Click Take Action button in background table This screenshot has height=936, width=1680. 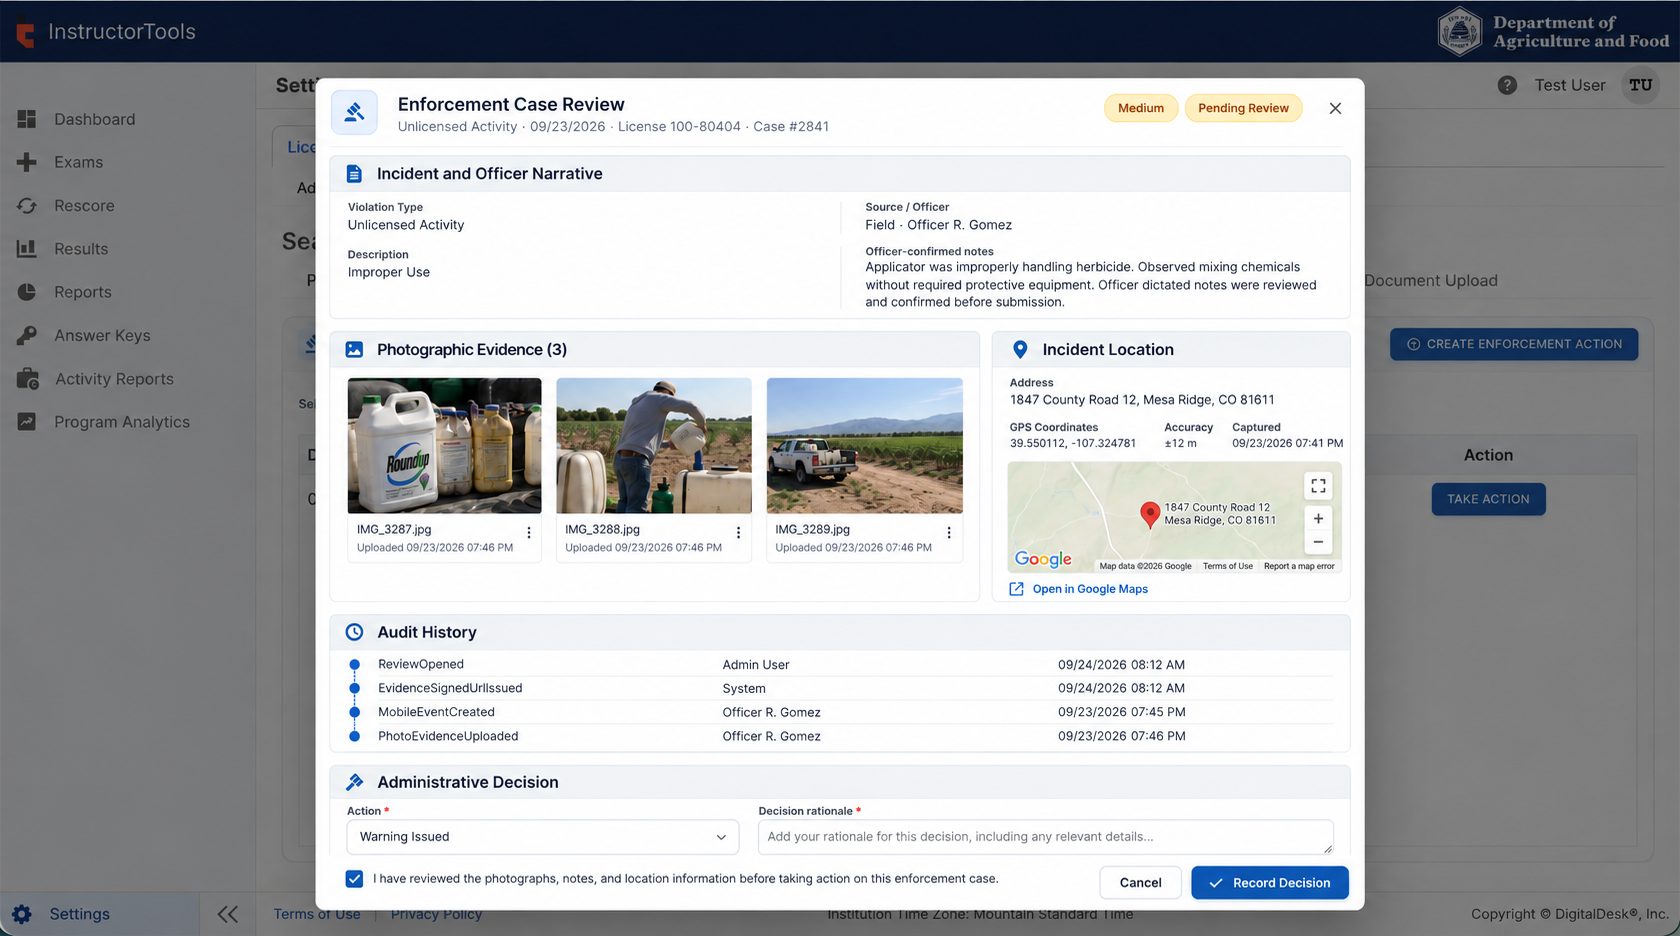(x=1488, y=499)
